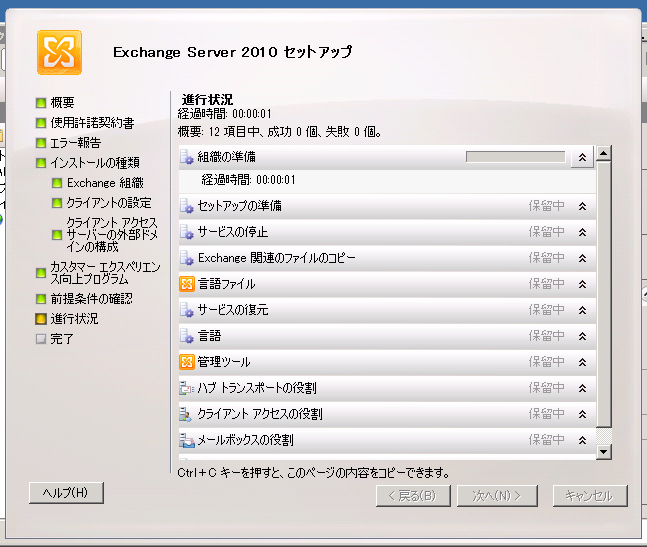Image resolution: width=647 pixels, height=547 pixels.
Task: Click the キャンセル button
Action: coord(590,495)
